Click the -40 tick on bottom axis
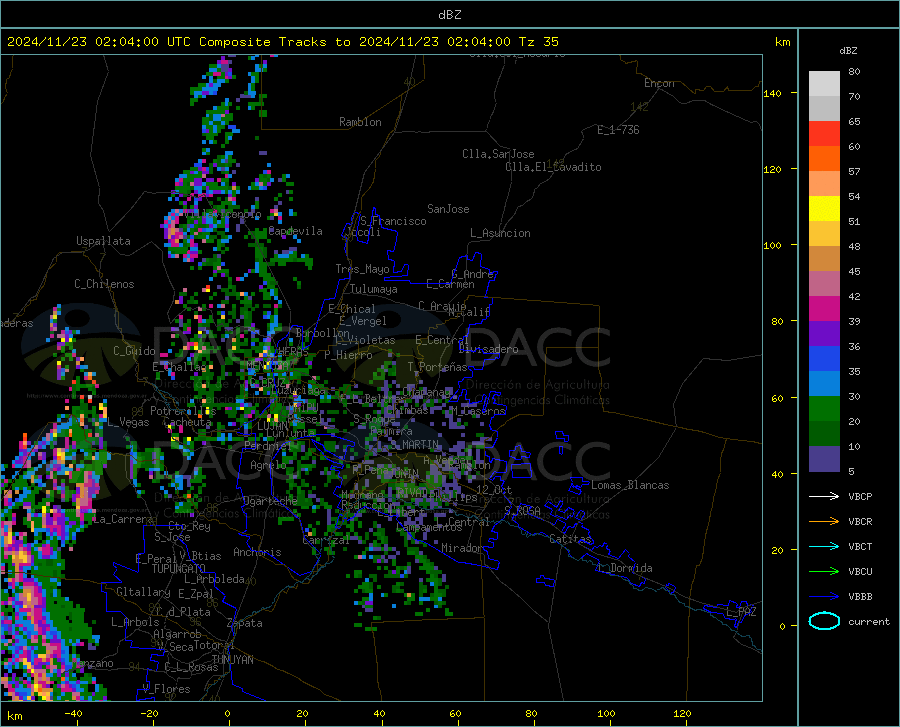 73,713
